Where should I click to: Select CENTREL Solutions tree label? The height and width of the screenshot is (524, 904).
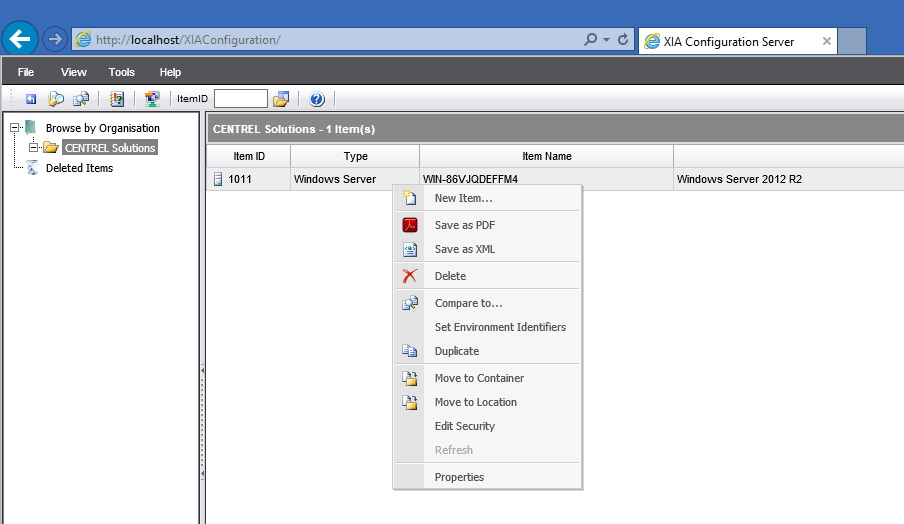coord(110,148)
